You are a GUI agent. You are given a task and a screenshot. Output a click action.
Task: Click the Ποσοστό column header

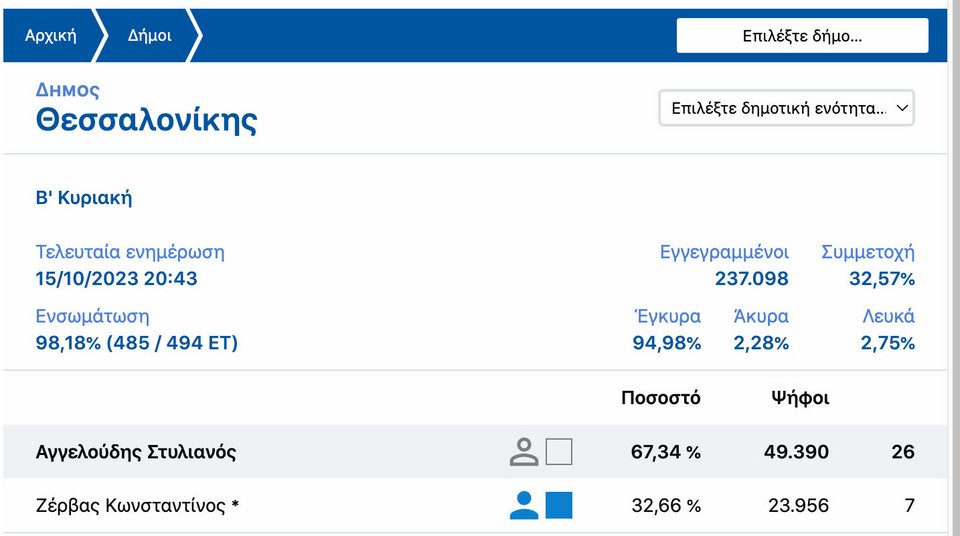660,398
